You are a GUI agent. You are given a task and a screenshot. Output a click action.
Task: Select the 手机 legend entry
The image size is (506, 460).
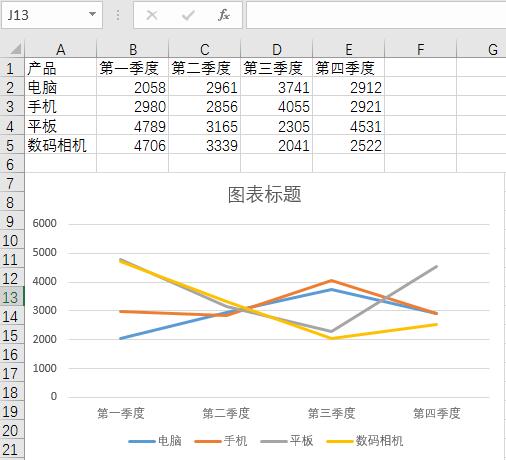(x=221, y=441)
